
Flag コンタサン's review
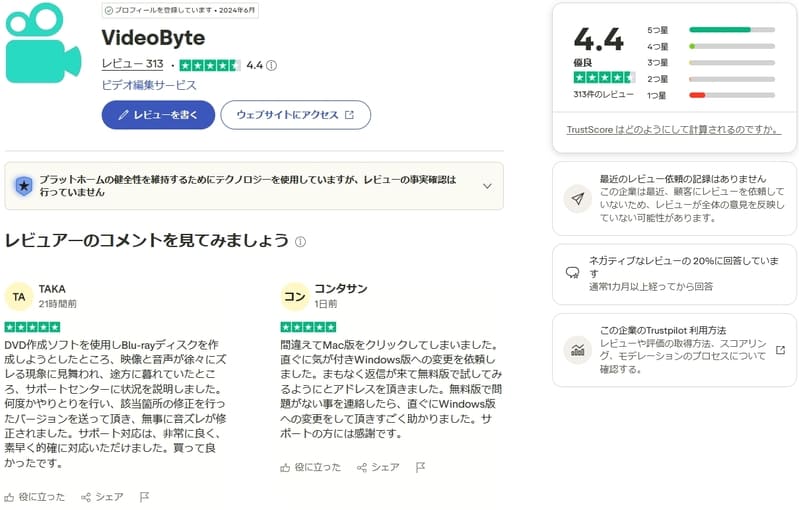click(x=420, y=467)
